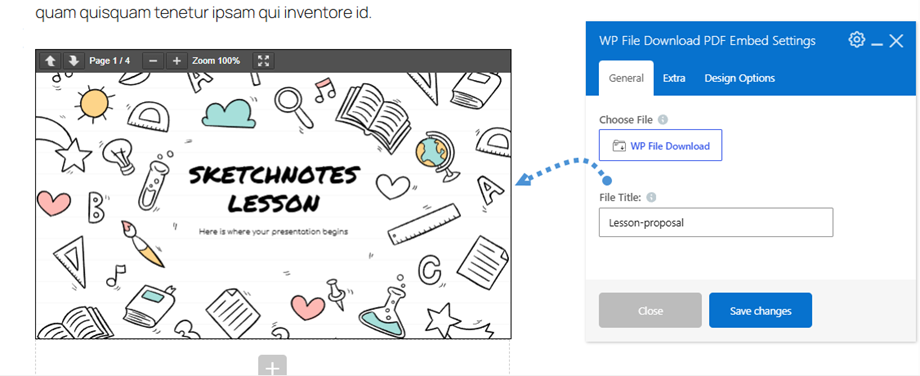Save changes to PDF embed settings
The image size is (920, 376).
tap(760, 310)
